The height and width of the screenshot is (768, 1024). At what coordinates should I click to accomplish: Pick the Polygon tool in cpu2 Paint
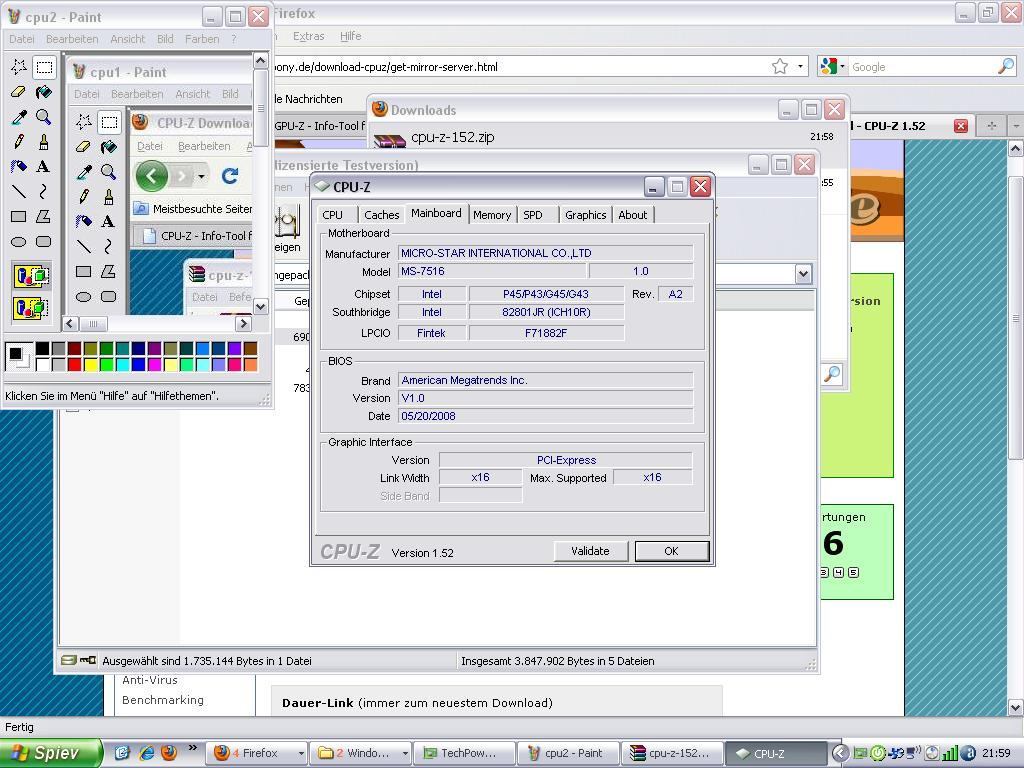coord(44,216)
